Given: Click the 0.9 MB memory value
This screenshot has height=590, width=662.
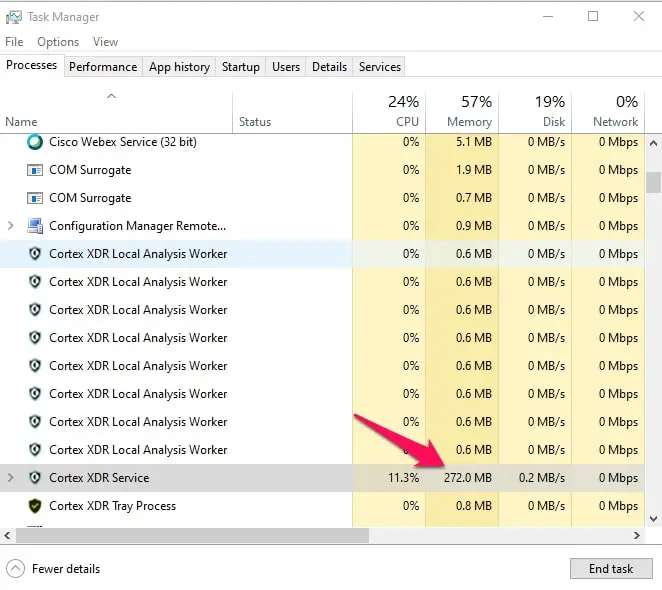Looking at the screenshot, I should coord(474,226).
